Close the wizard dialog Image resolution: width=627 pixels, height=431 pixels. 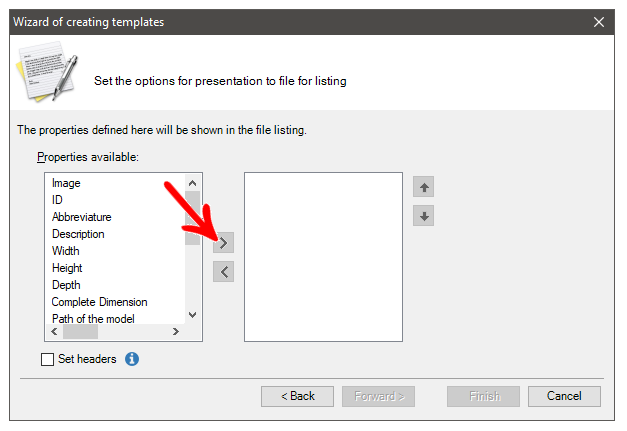tap(599, 22)
